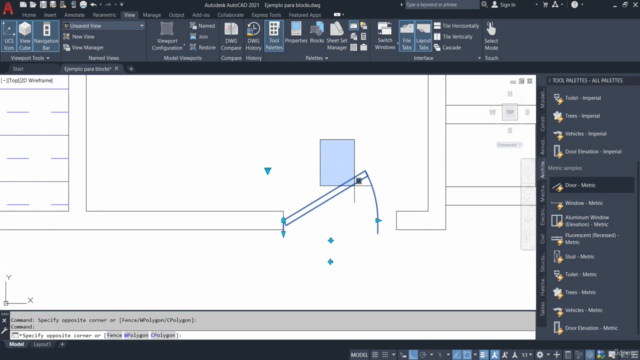The width and height of the screenshot is (640, 360).
Task: Toggle grid display in status bar
Action: 375,355
